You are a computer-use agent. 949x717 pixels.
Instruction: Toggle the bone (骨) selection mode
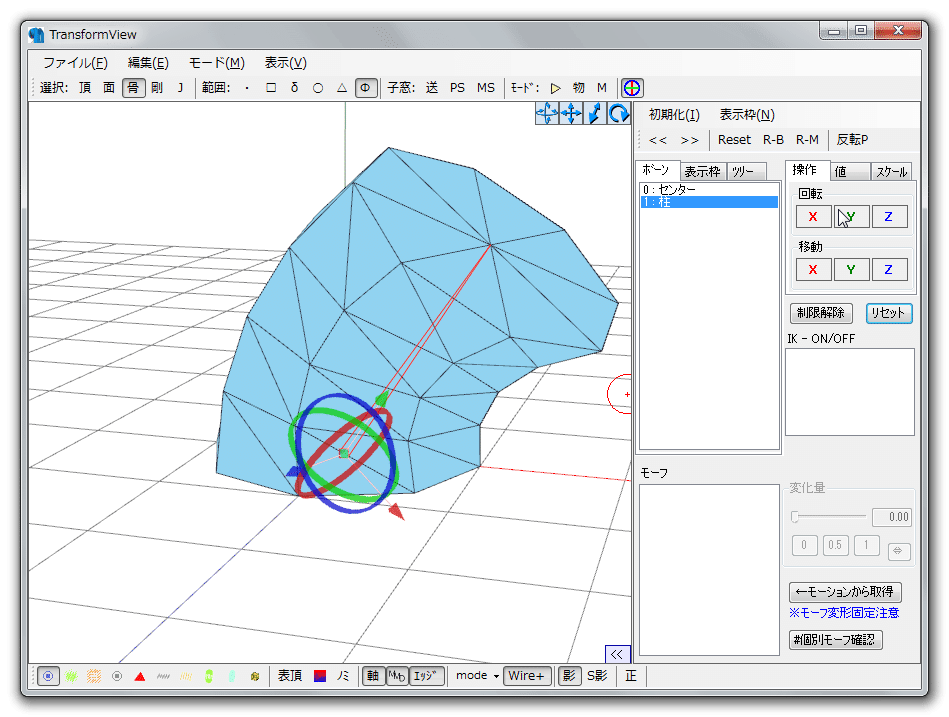[x=133, y=88]
